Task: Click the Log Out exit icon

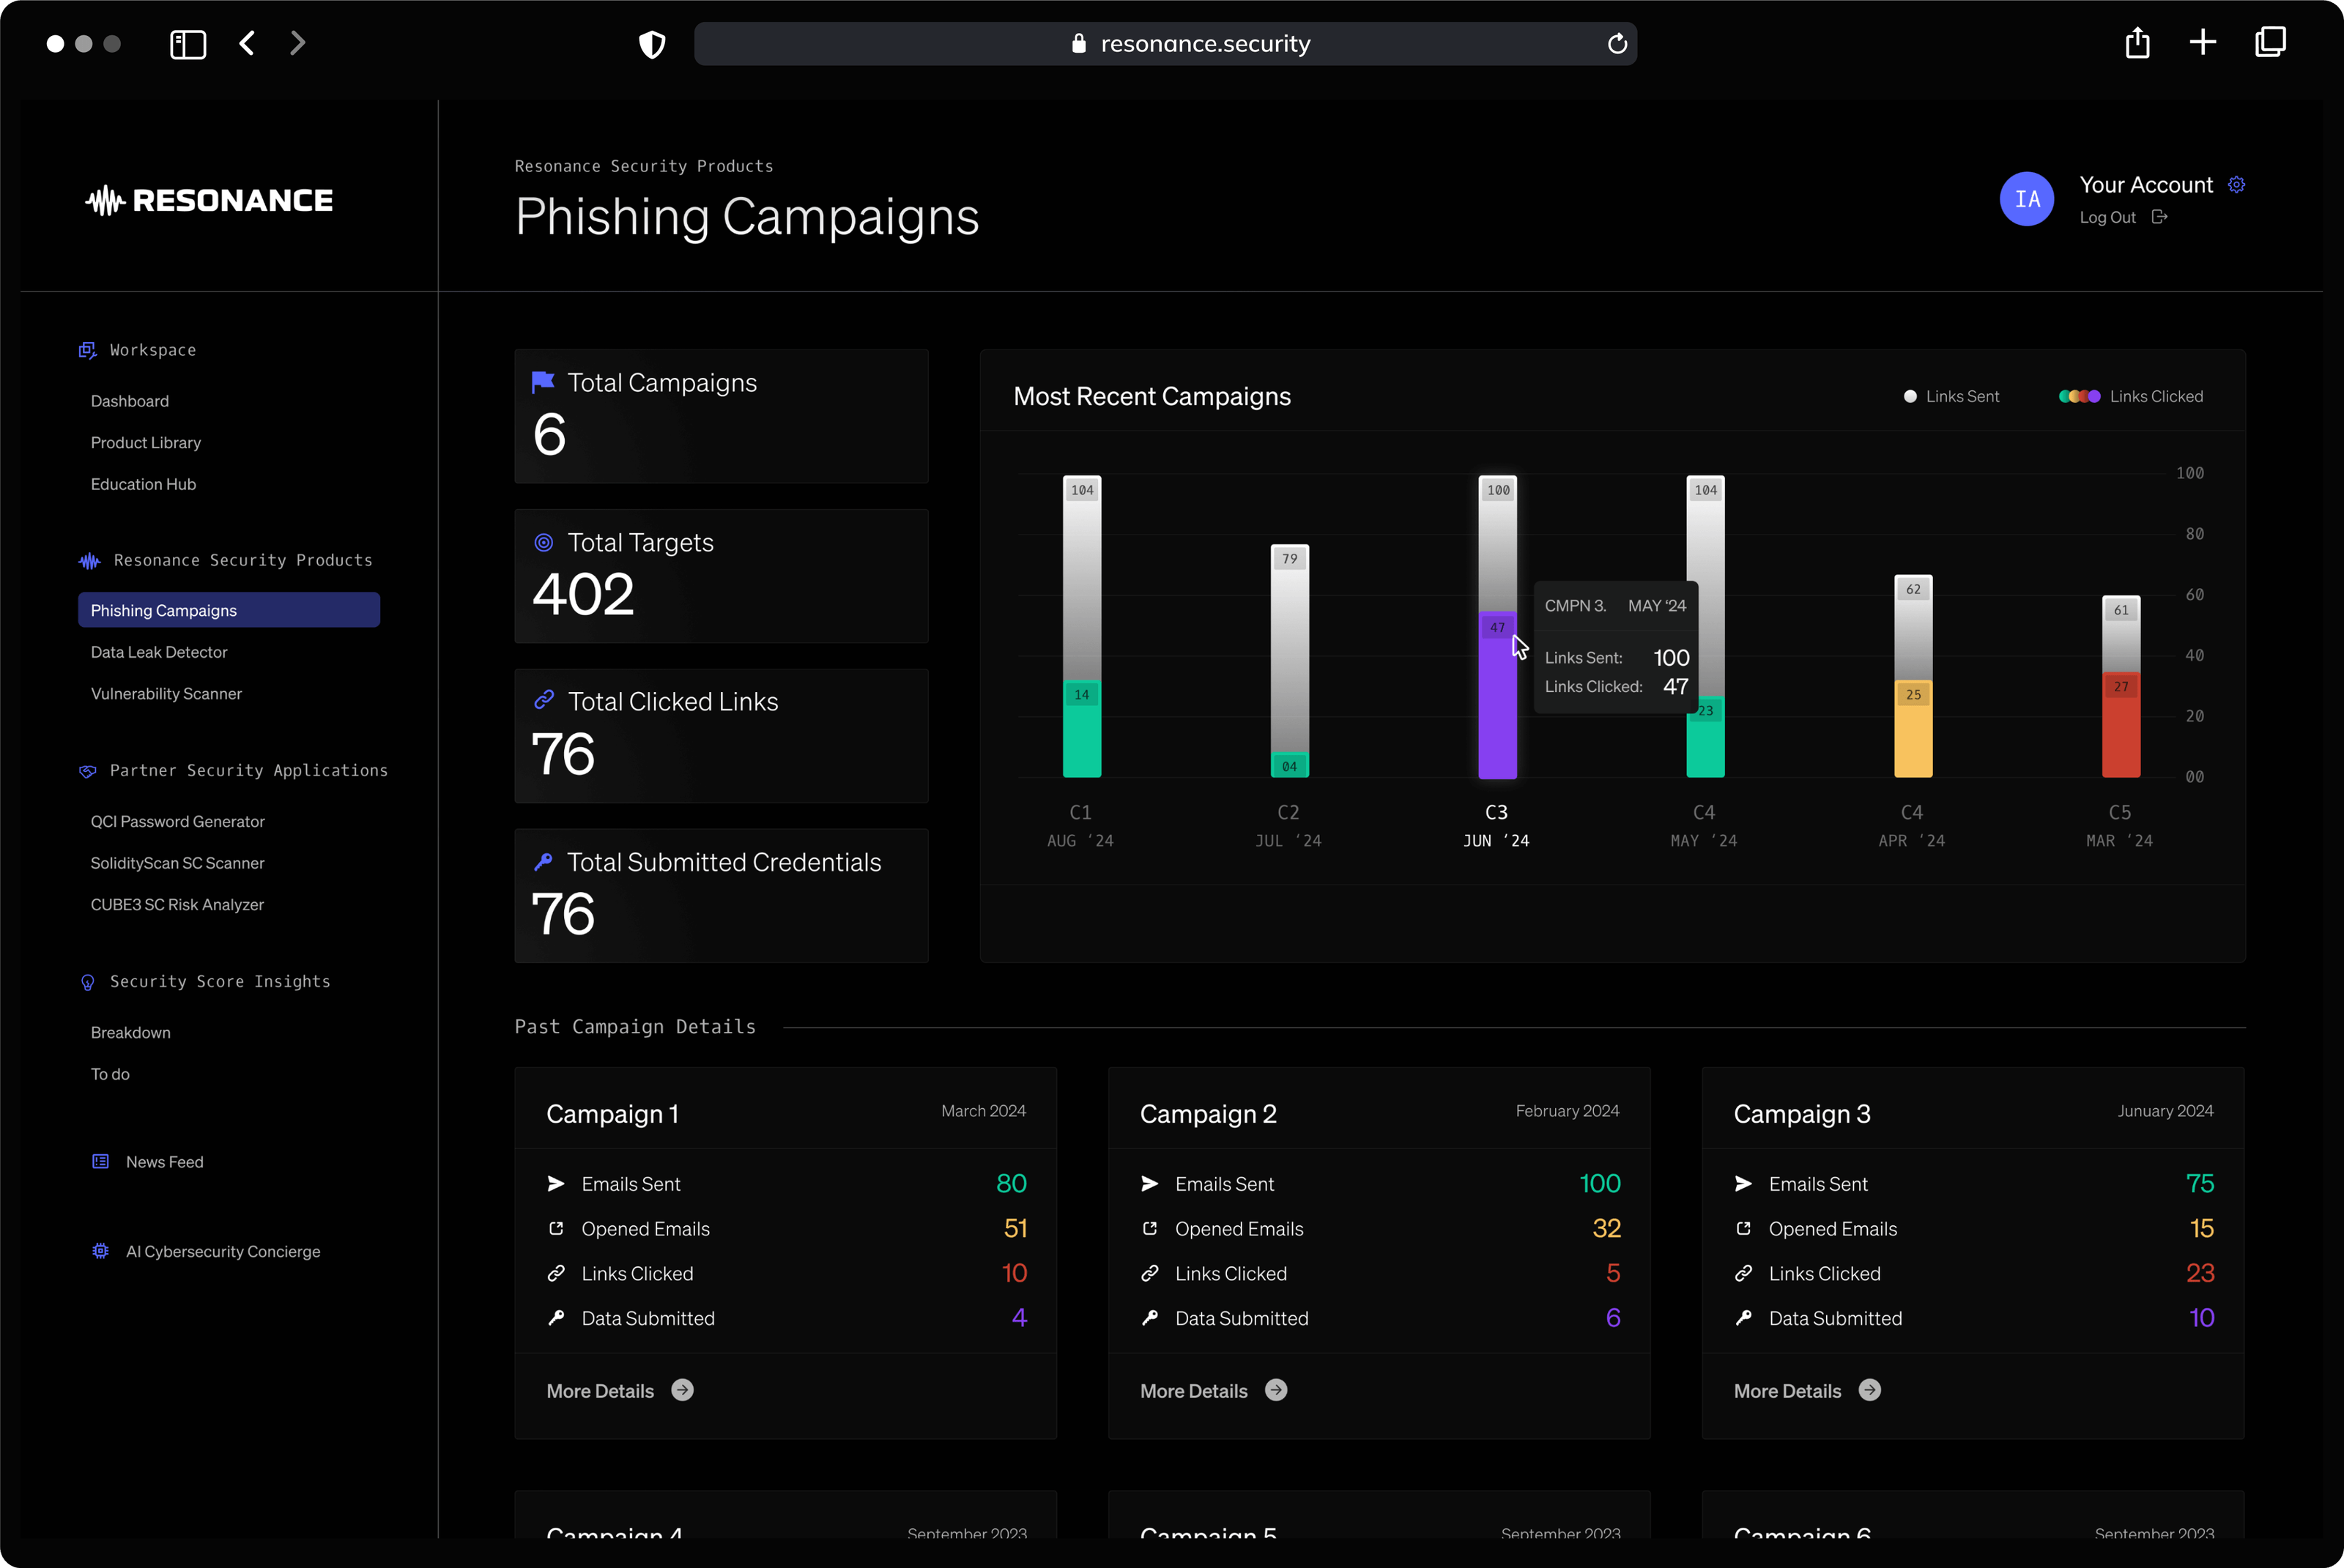Action: point(2160,217)
